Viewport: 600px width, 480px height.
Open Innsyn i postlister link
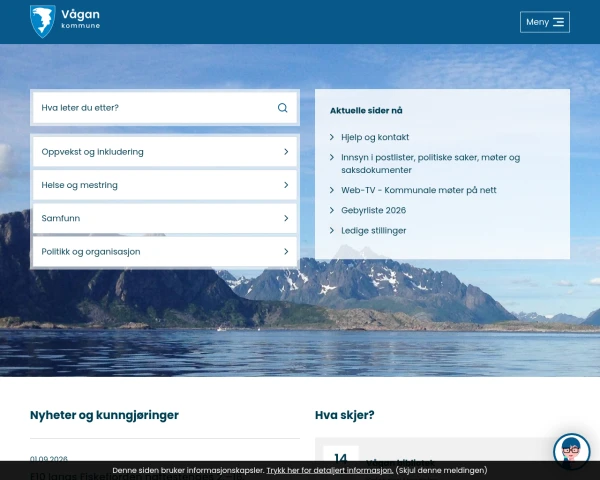pos(430,163)
